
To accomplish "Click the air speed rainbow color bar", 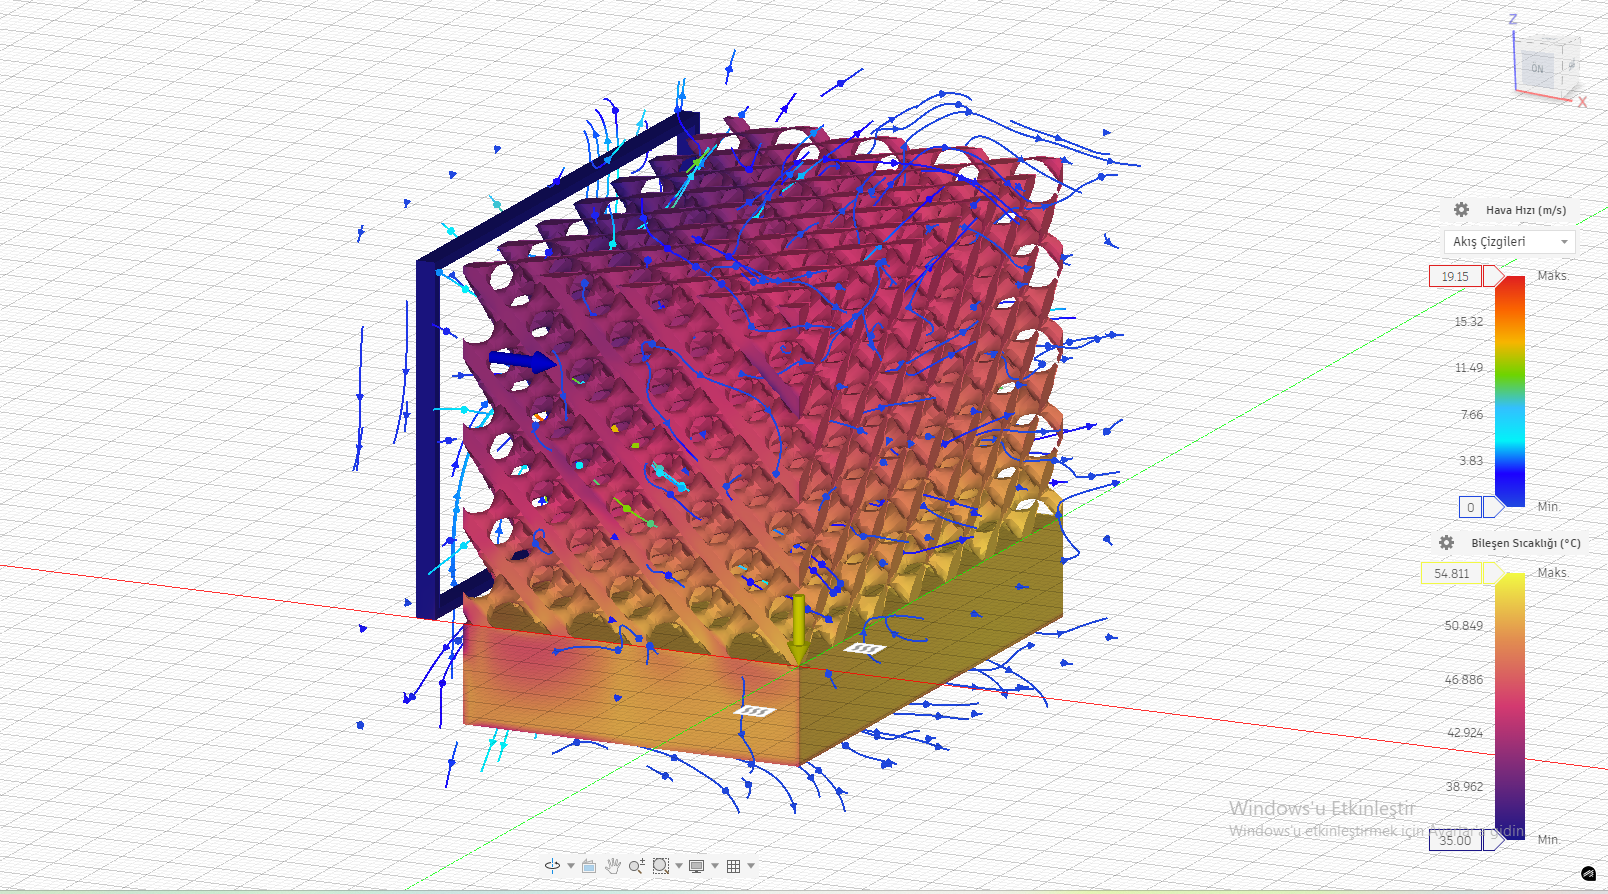I will (x=1510, y=392).
